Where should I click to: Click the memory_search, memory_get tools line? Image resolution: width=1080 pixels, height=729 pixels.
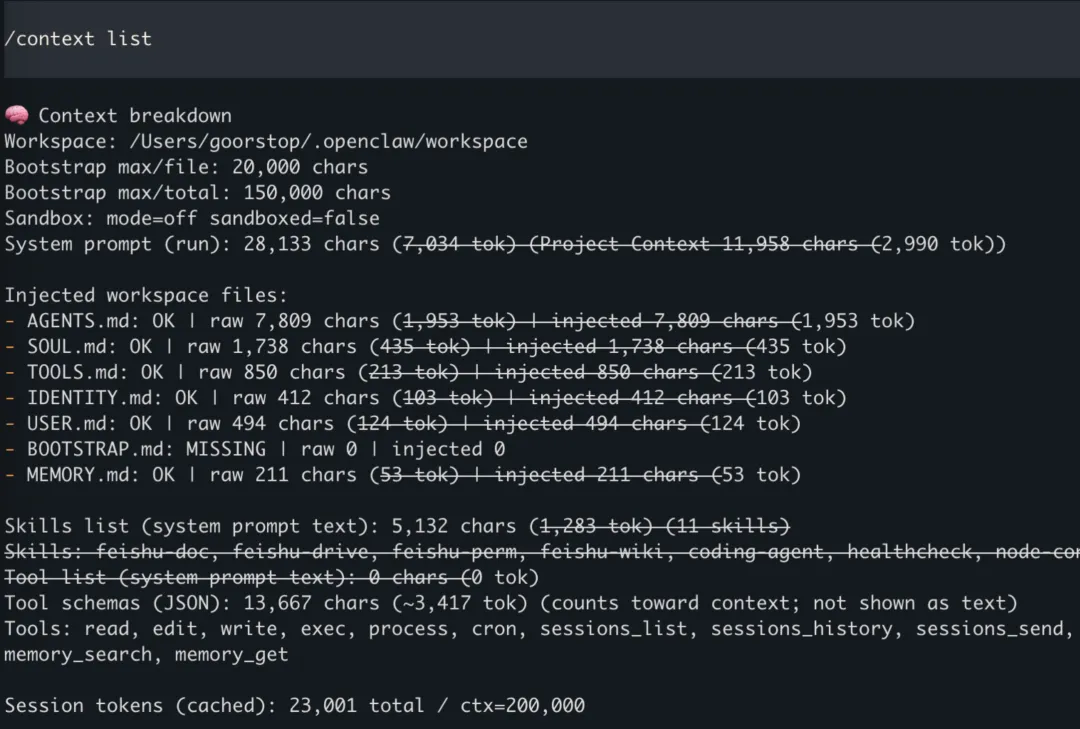point(146,655)
